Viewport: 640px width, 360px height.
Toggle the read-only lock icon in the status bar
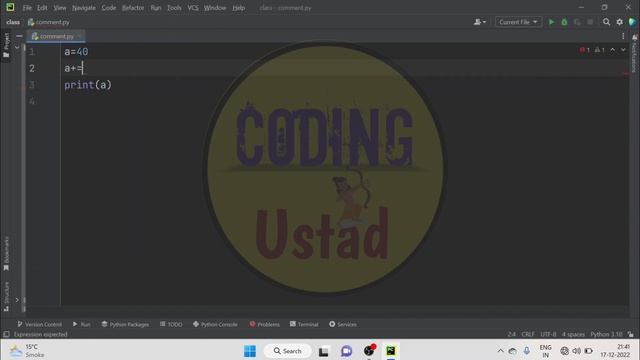click(631, 334)
